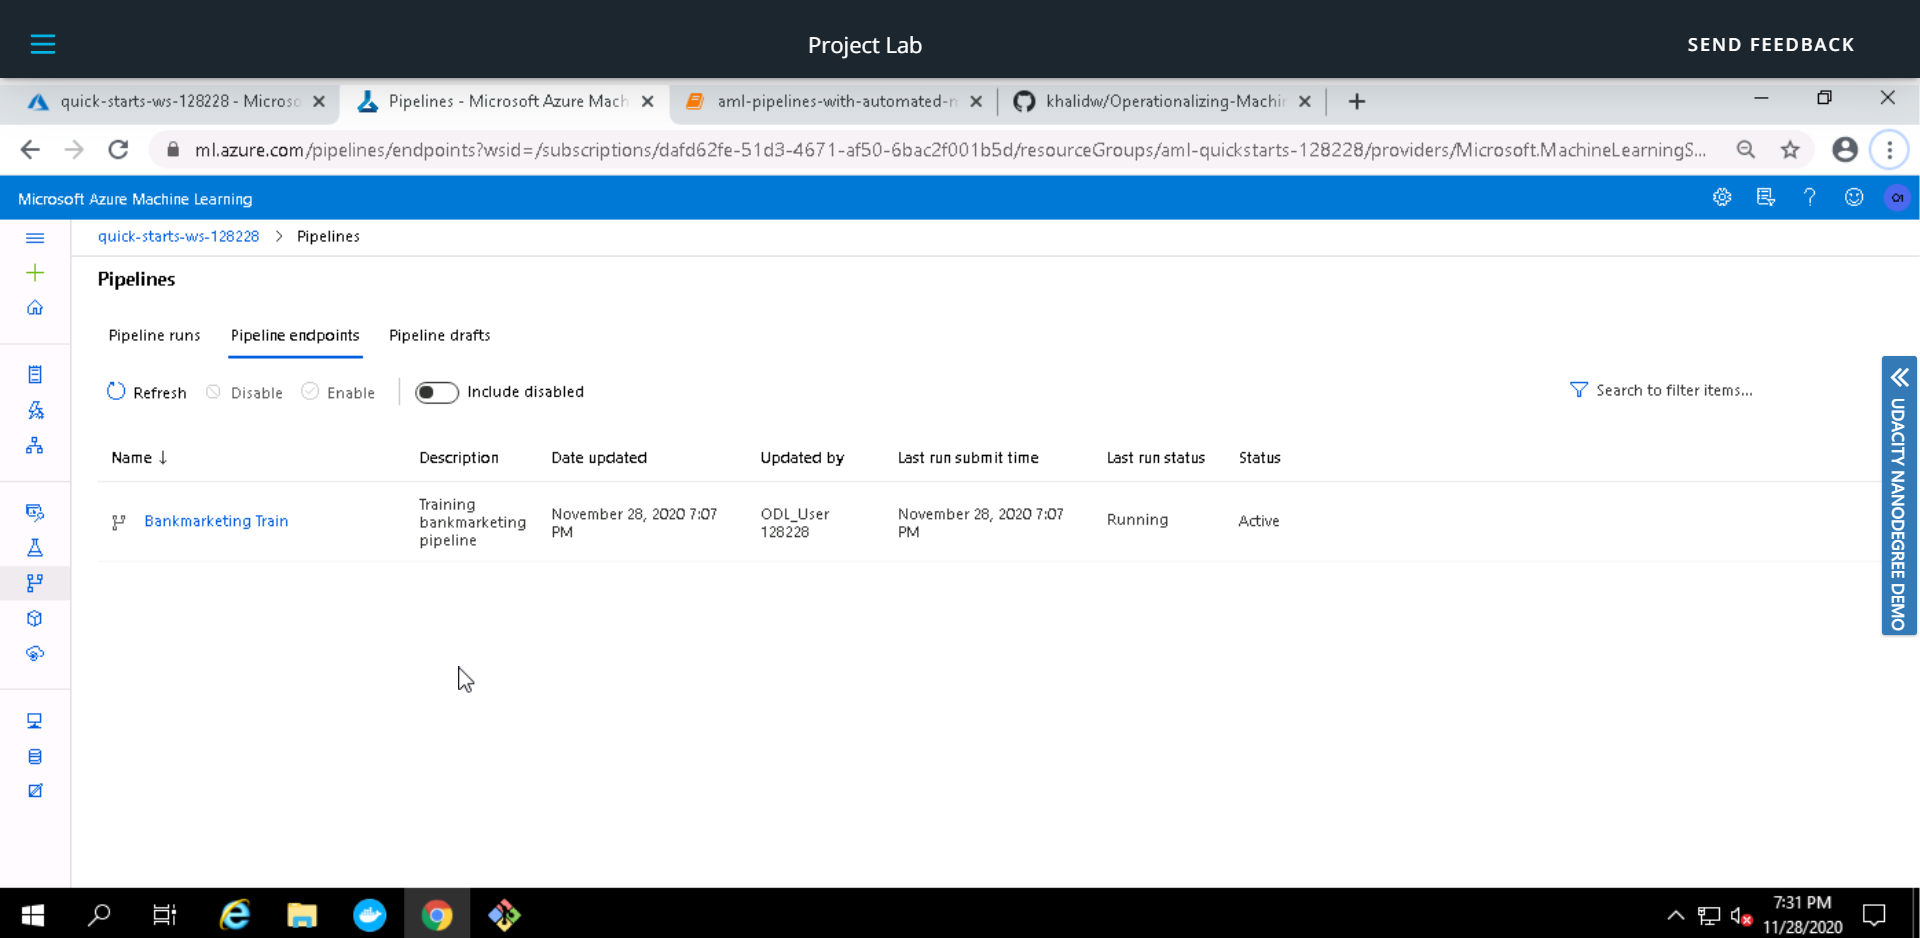
Task: Open a new browser tab
Action: pyautogui.click(x=1357, y=101)
